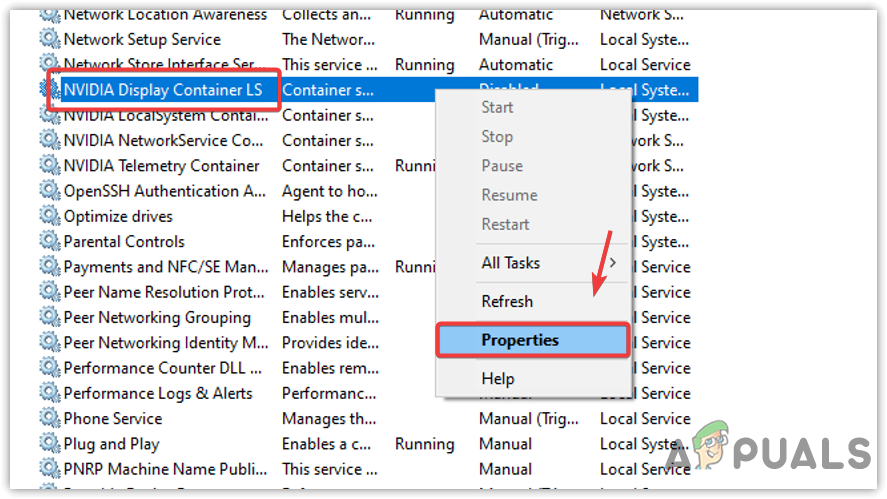Select the Optimize drives service

[x=118, y=216]
